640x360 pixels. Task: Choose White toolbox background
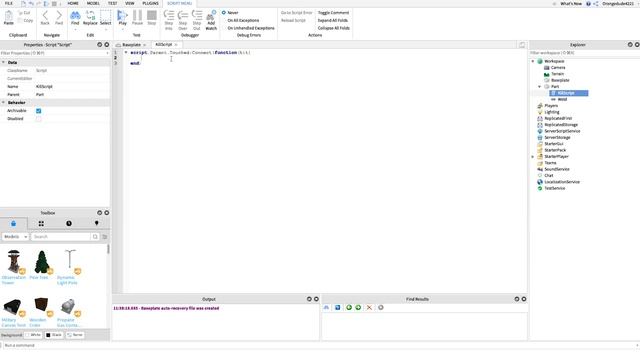33,335
